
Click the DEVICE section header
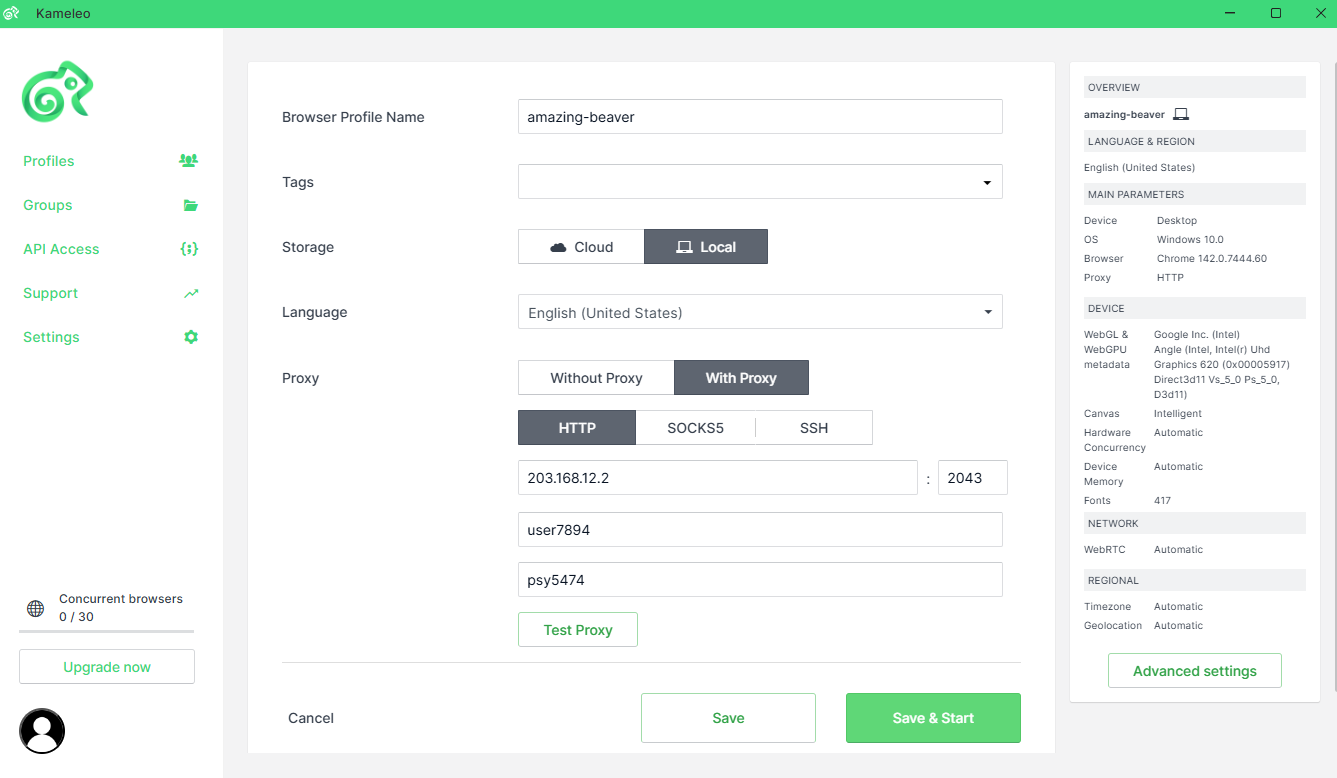1194,308
